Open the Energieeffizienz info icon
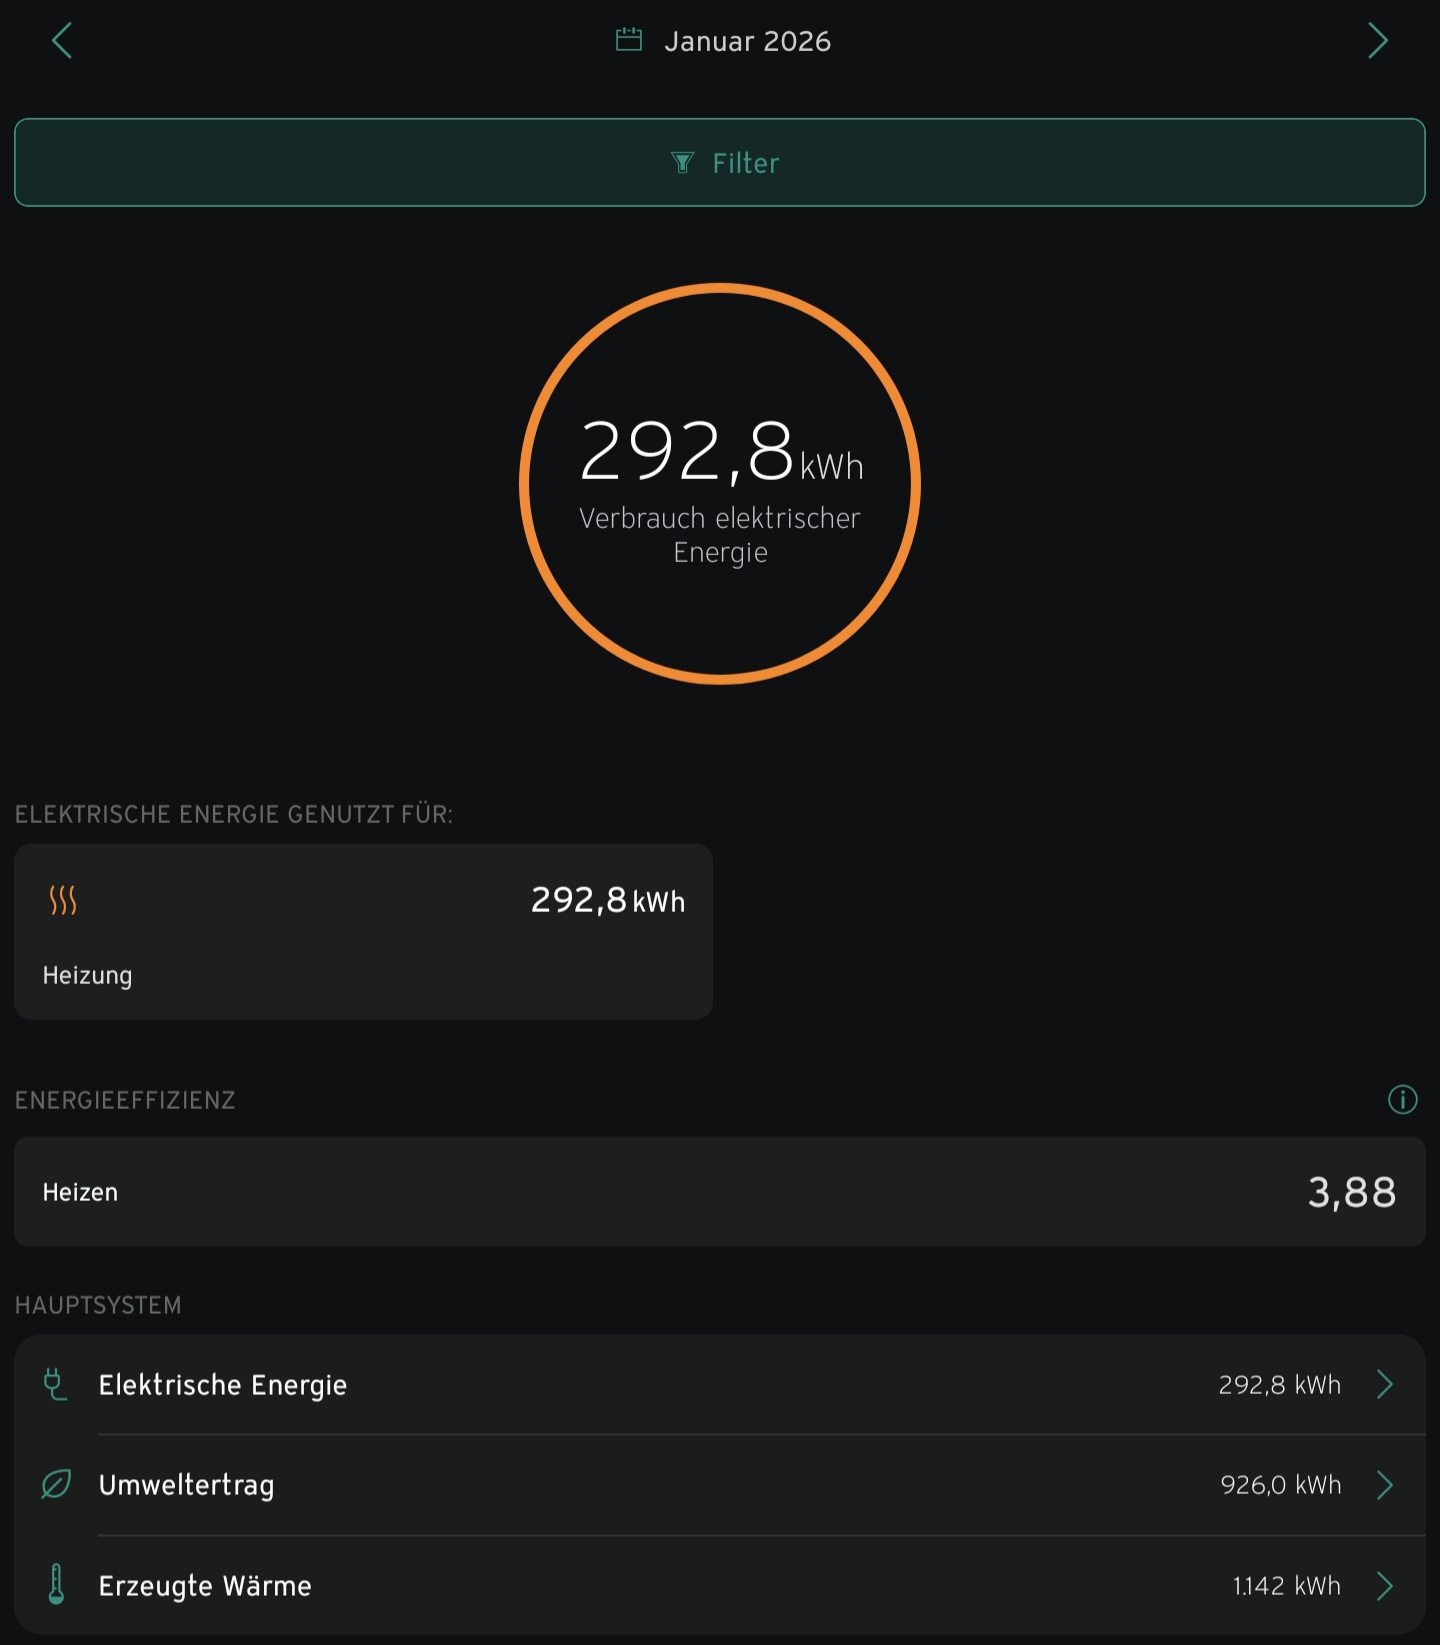This screenshot has width=1440, height=1645. tap(1402, 1100)
